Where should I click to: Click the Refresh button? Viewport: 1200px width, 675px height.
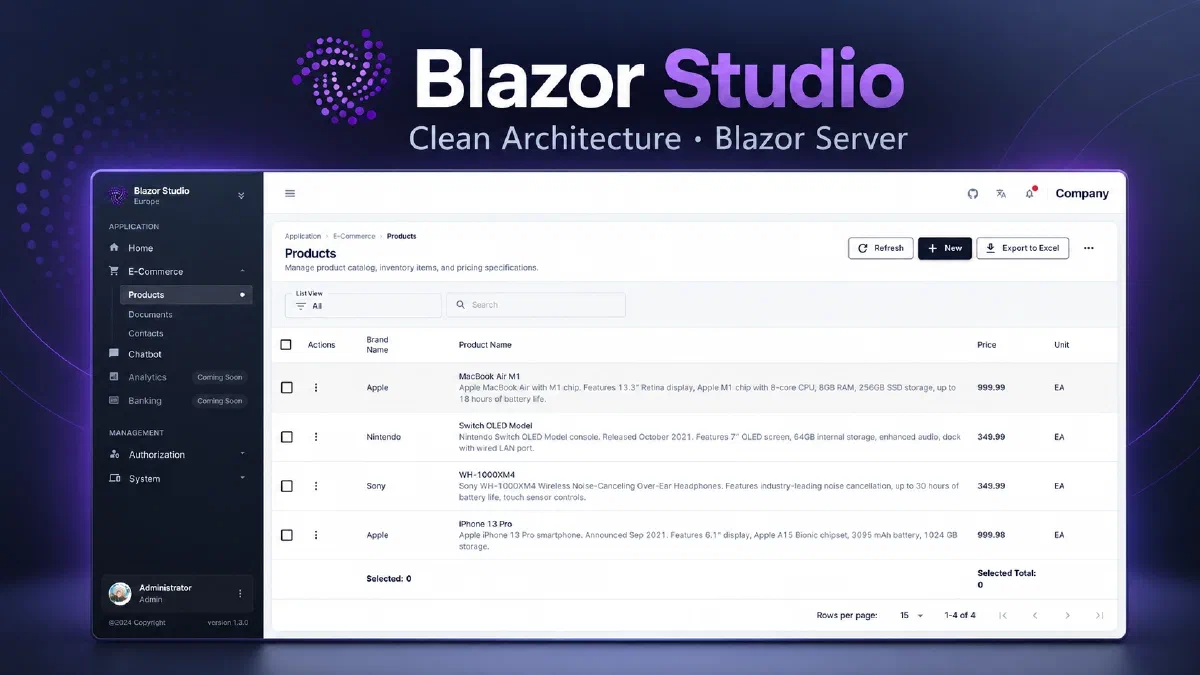tap(881, 248)
